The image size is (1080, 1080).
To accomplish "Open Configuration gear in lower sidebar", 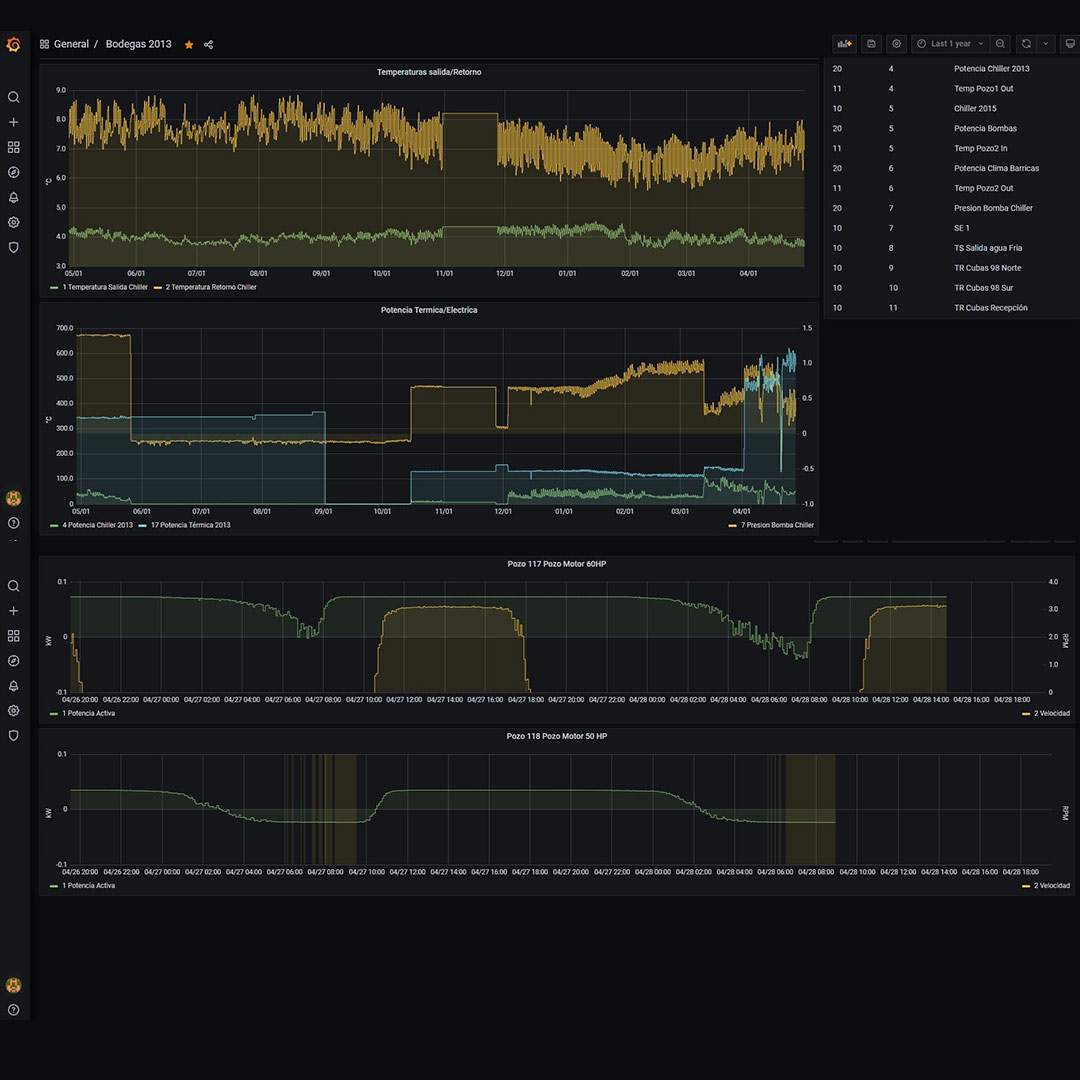I will [x=13, y=711].
